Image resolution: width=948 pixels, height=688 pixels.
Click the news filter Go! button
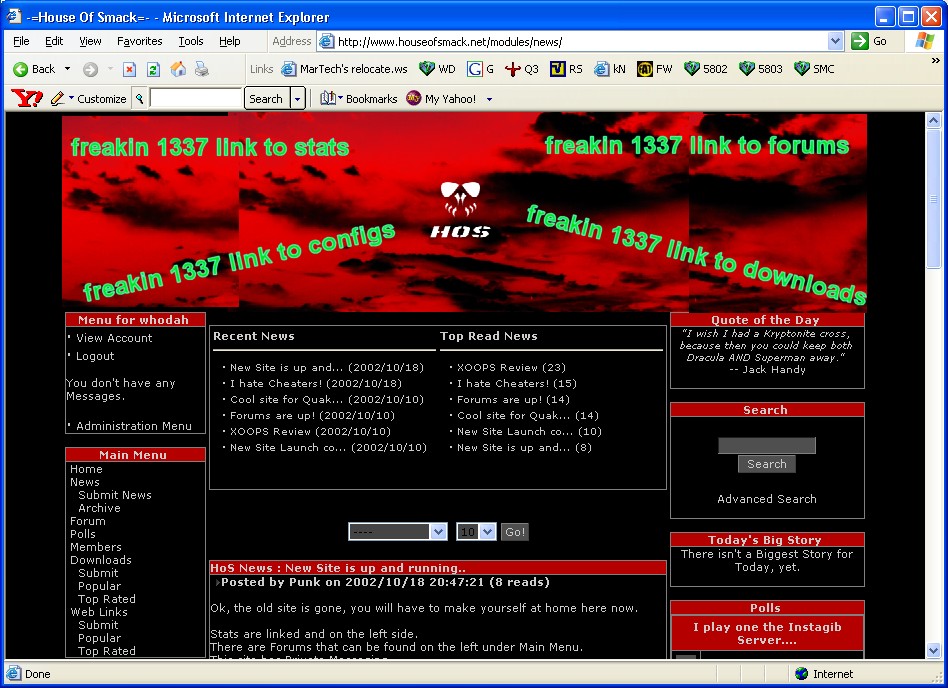point(515,532)
